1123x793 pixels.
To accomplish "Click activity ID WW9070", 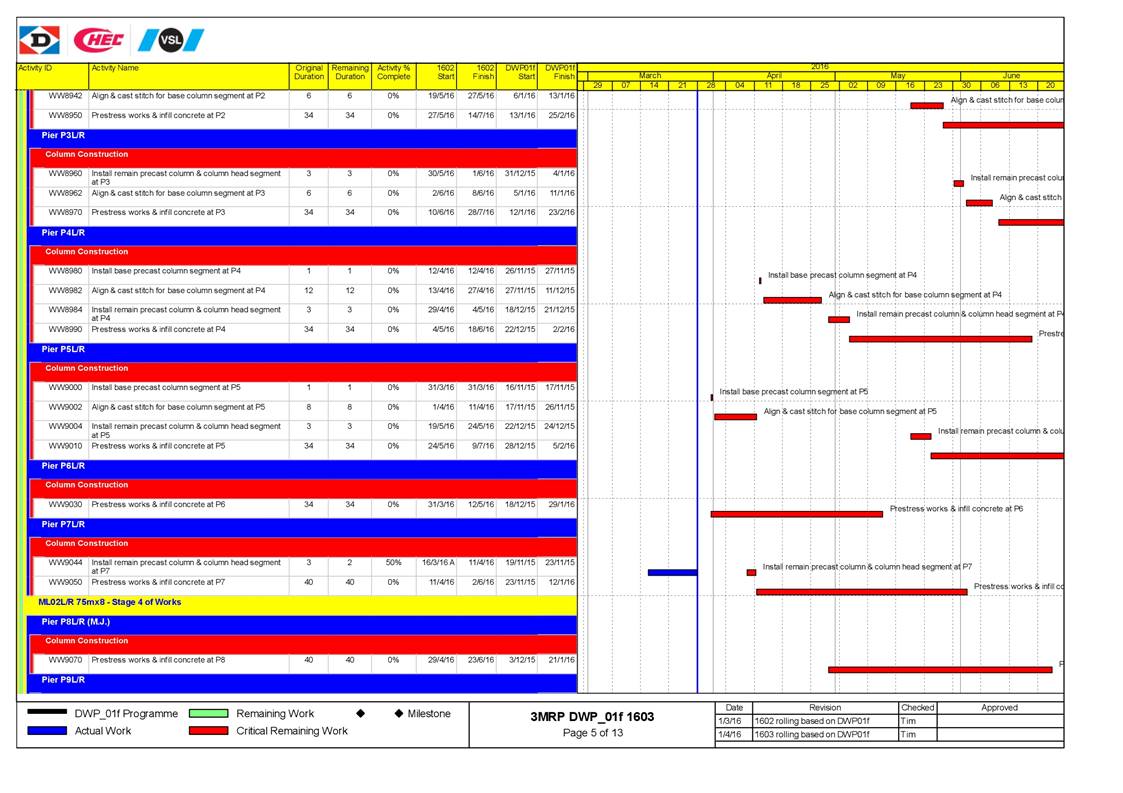I will (x=65, y=660).
